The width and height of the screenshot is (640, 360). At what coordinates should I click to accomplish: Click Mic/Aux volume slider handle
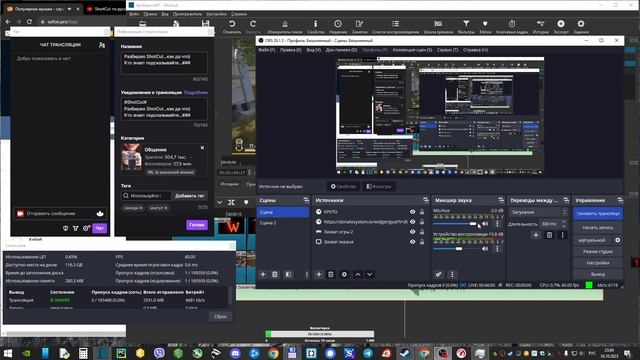pos(473,224)
